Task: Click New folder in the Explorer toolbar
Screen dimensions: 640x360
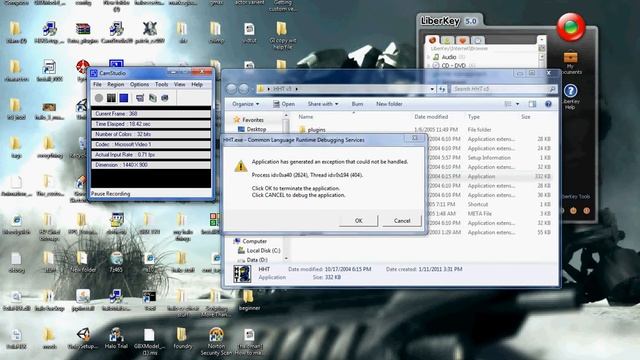Action: coord(389,104)
